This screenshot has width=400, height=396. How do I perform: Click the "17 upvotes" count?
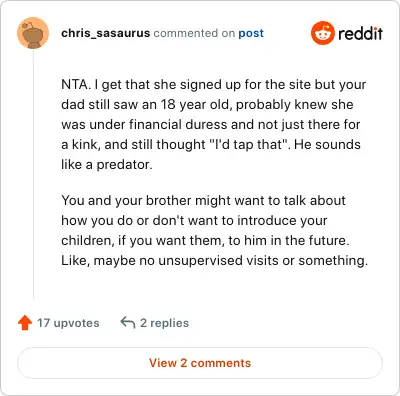pos(68,323)
